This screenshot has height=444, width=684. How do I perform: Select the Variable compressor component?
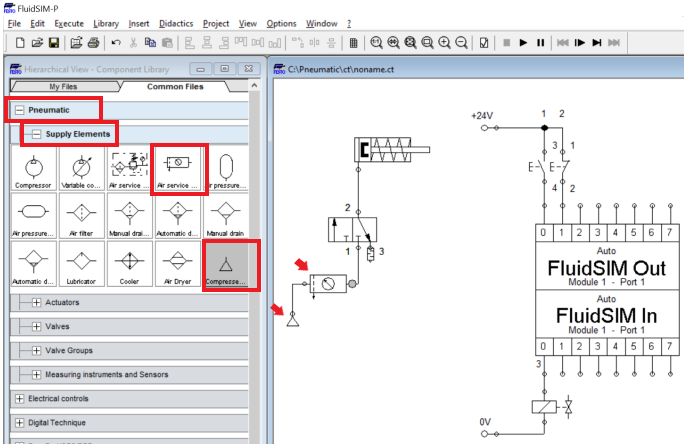coord(82,169)
